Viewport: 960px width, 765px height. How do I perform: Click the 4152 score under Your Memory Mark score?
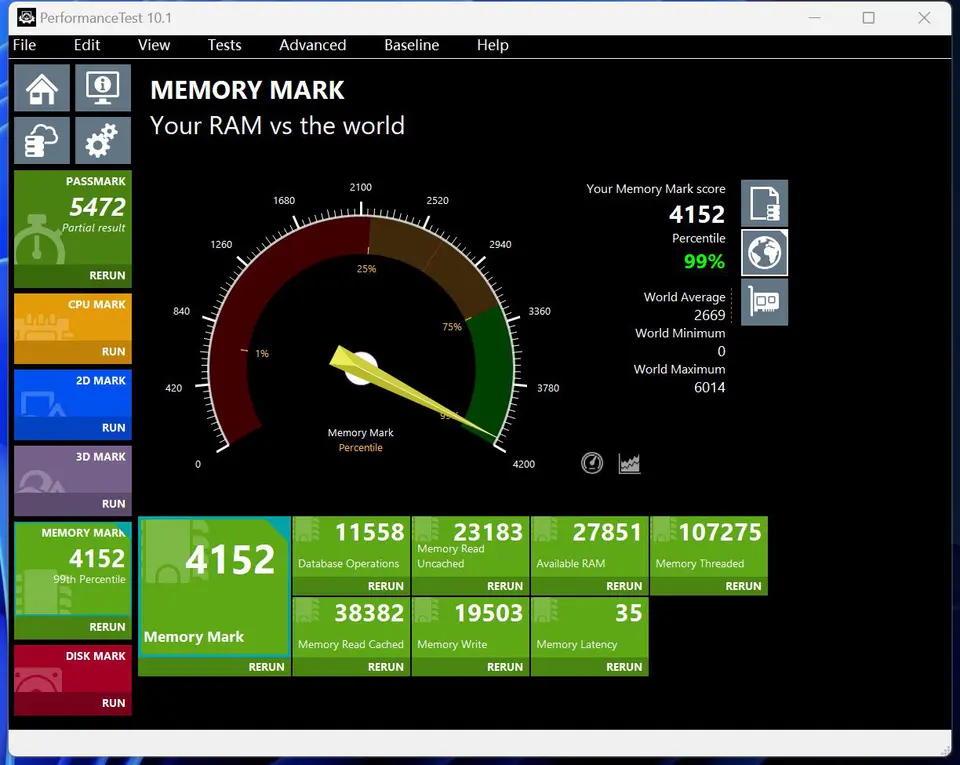(x=697, y=214)
